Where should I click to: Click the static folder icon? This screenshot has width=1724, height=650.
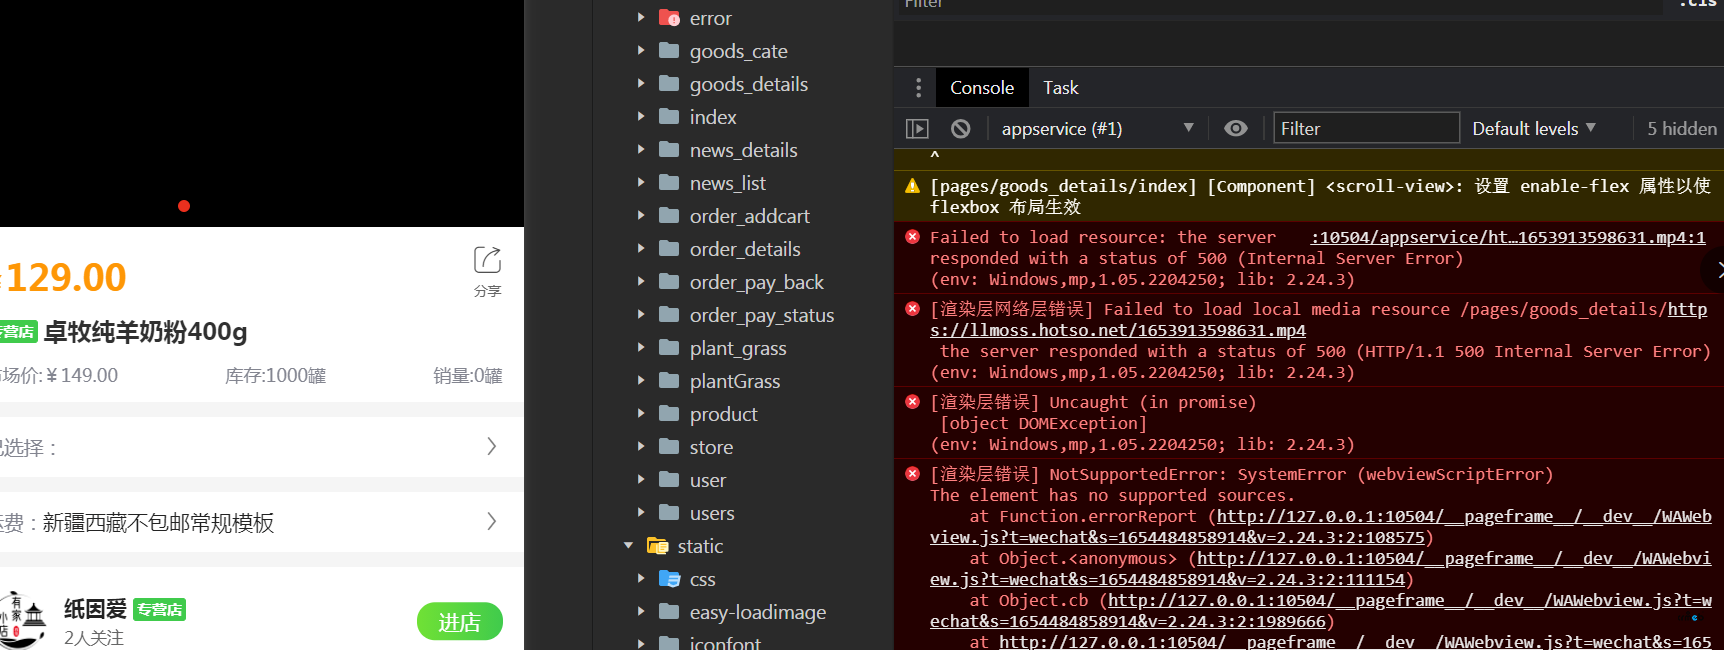click(657, 546)
